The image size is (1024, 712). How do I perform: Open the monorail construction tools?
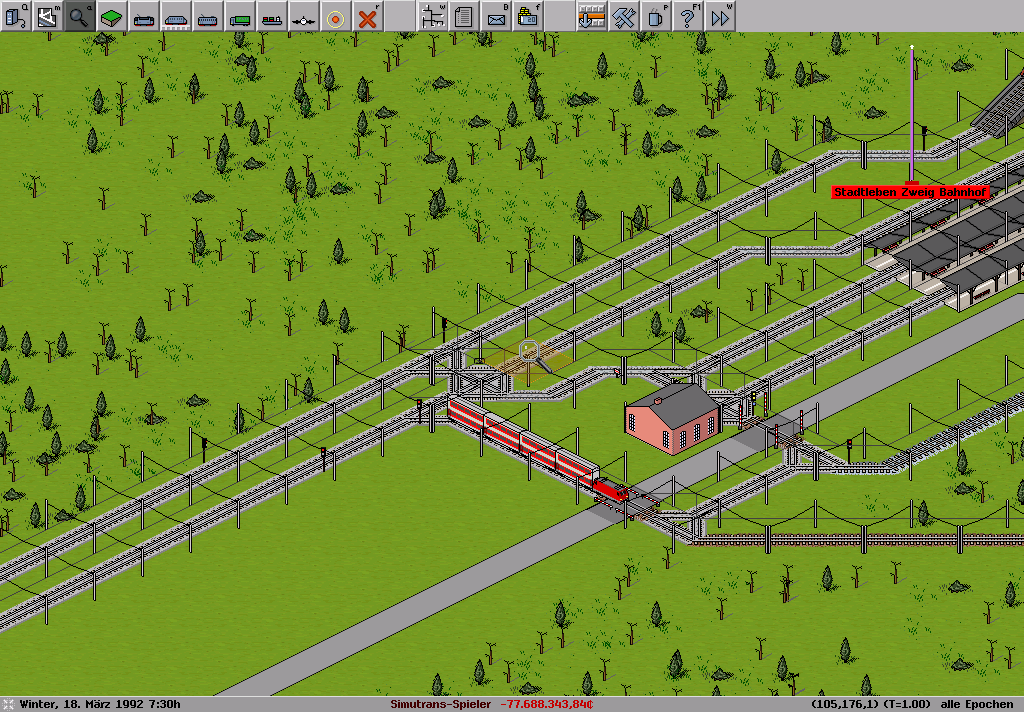pos(175,16)
